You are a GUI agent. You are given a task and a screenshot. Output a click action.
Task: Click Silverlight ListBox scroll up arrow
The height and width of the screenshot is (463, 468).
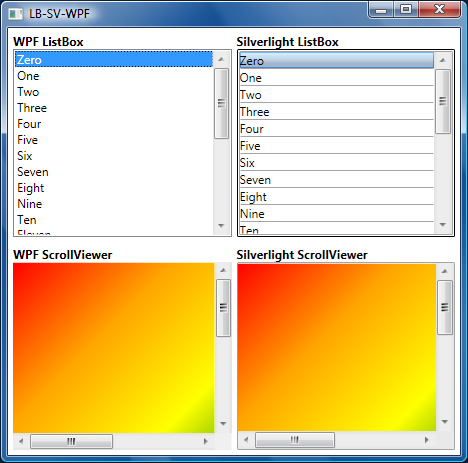pos(443,60)
